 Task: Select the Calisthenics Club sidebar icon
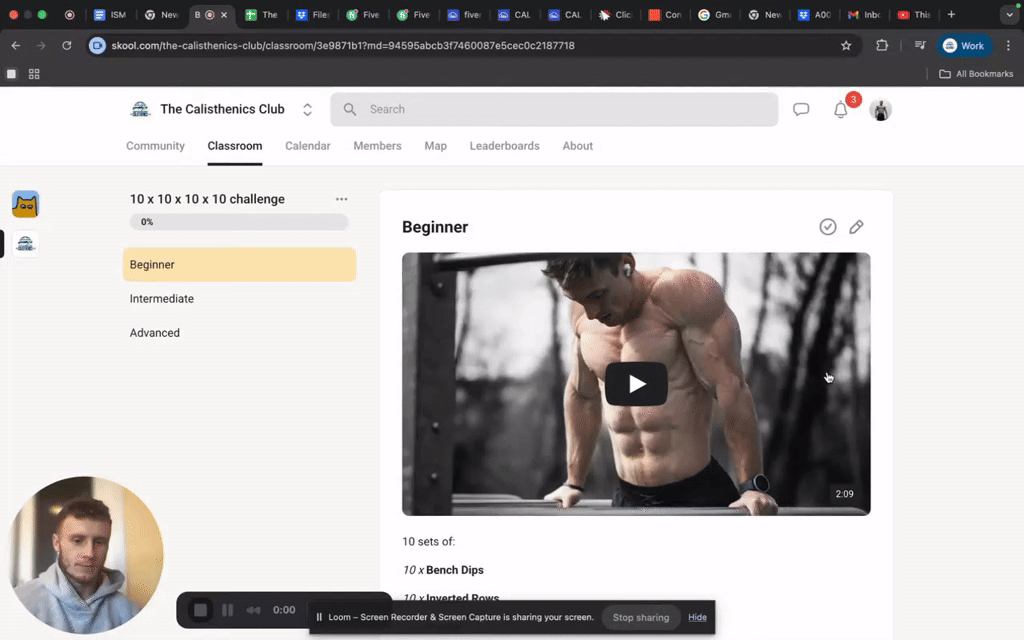tap(25, 244)
